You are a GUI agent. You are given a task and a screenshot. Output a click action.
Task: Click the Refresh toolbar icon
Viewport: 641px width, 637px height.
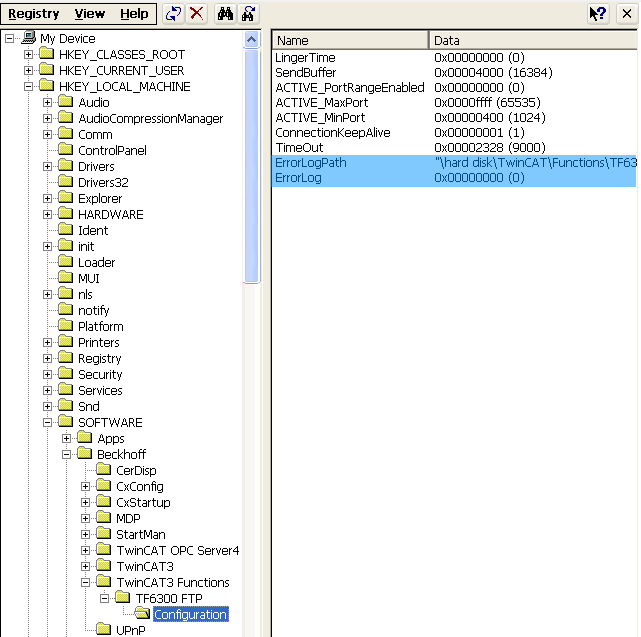pos(172,14)
